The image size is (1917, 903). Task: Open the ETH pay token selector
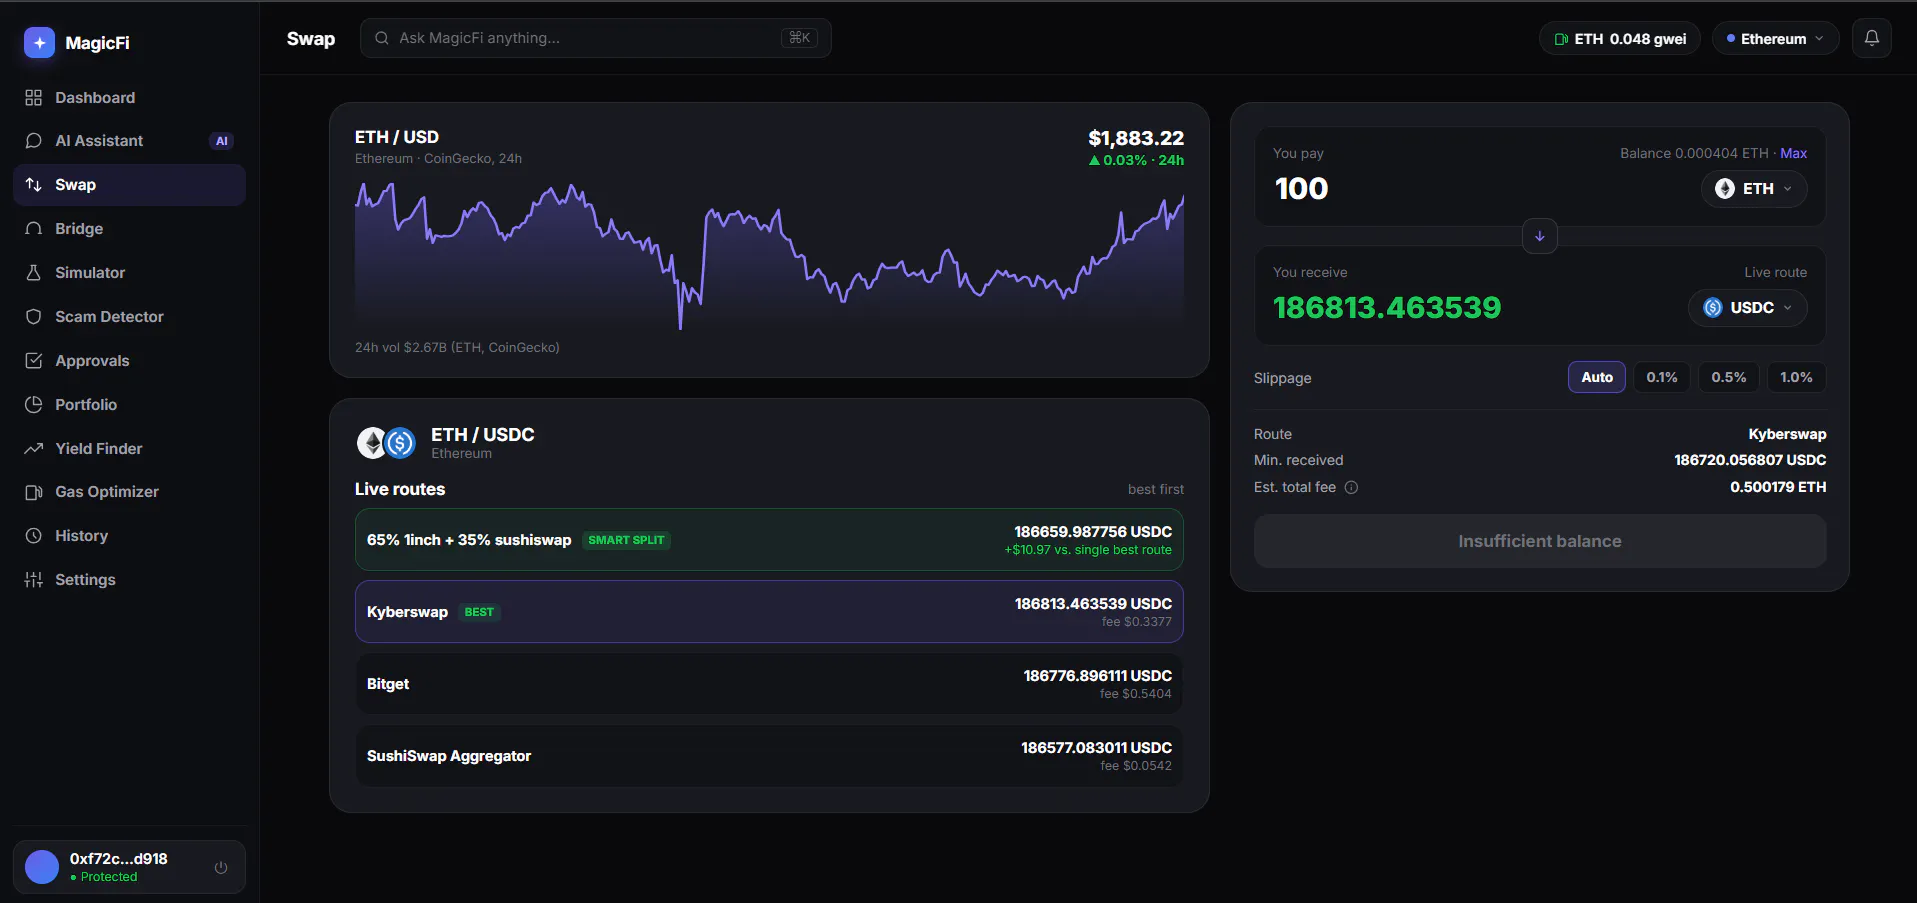click(x=1754, y=189)
